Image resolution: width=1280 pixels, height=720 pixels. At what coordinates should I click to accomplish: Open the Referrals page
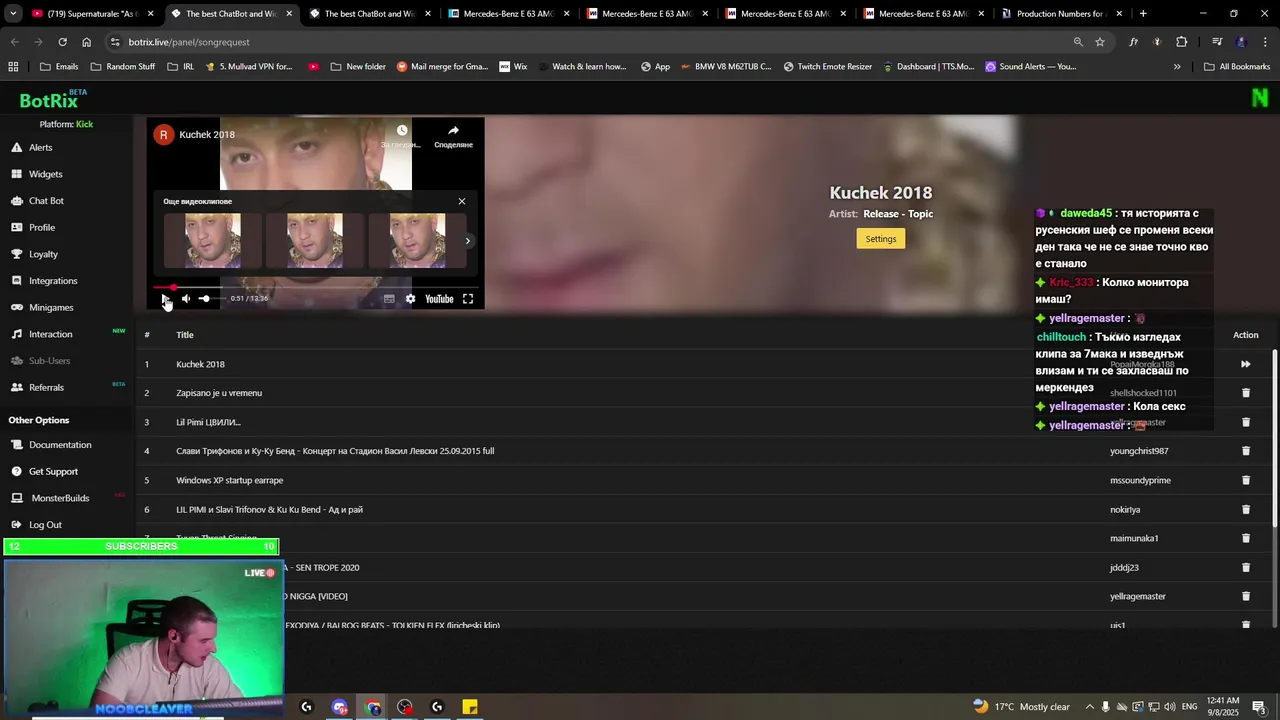[46, 387]
